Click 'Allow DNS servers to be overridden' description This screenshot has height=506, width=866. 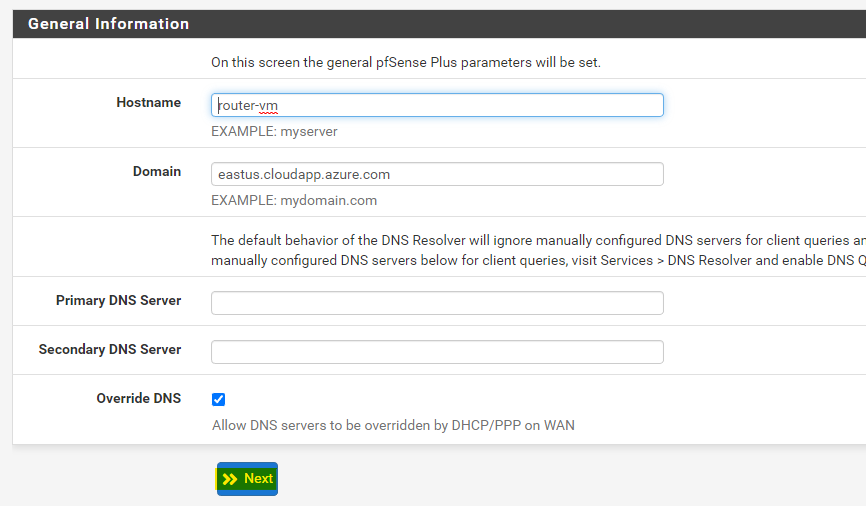[x=393, y=425]
